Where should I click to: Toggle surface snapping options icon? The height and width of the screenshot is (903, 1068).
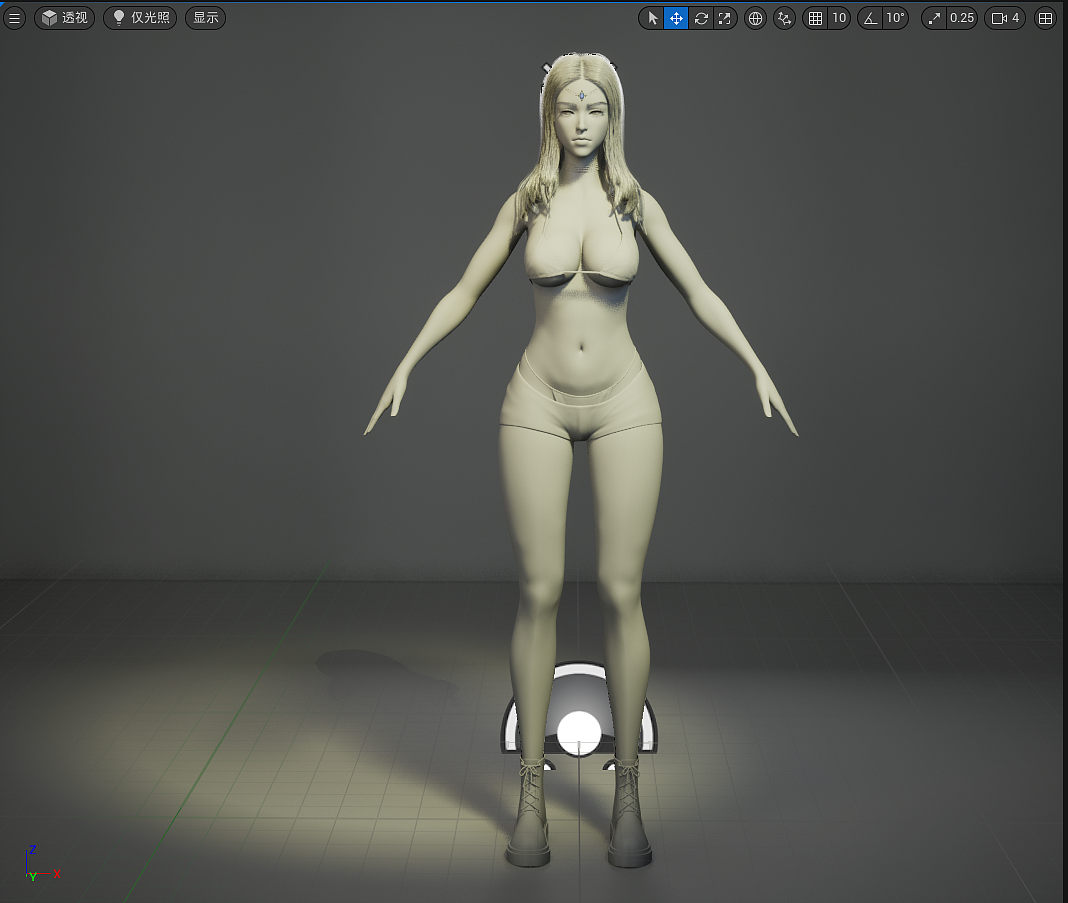point(785,18)
